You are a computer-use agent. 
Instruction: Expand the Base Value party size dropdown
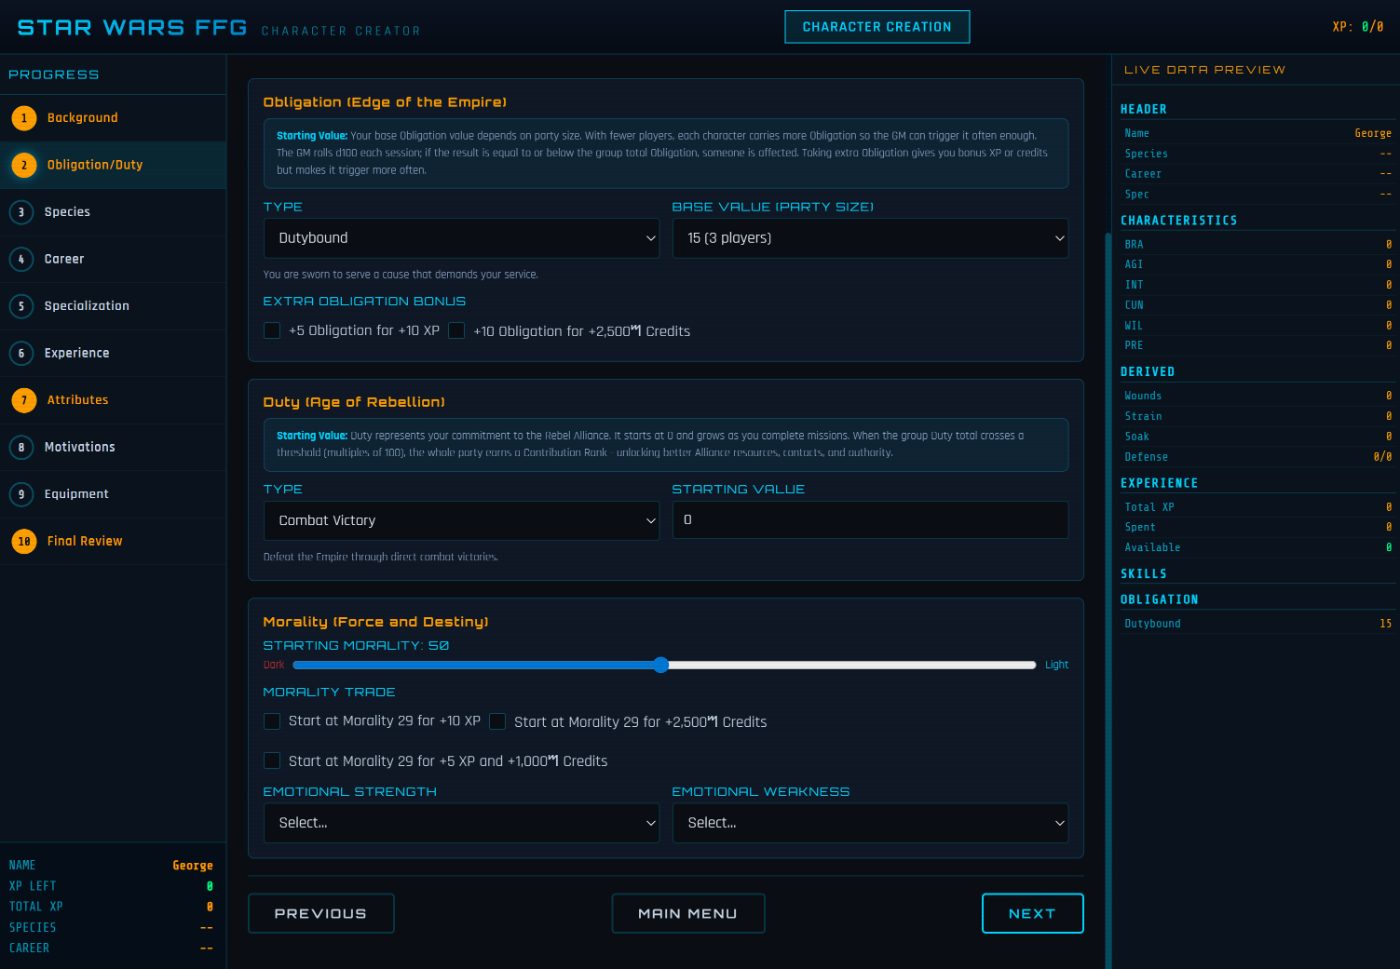(x=869, y=238)
